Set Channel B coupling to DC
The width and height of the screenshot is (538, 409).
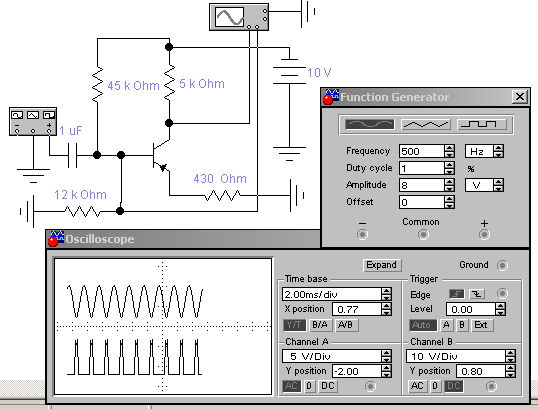(x=454, y=386)
